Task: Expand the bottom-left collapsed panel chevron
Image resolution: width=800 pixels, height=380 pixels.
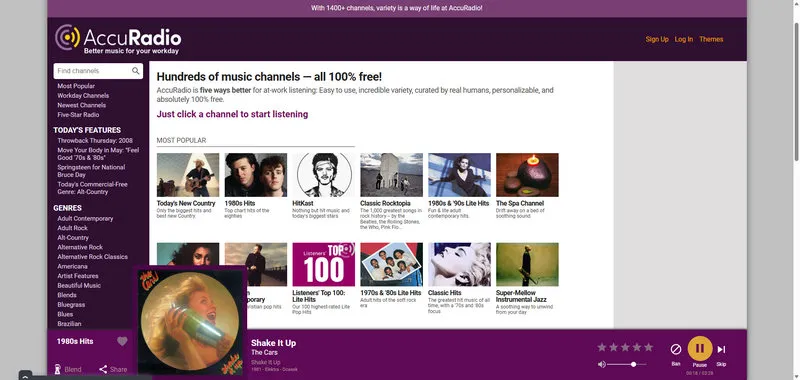Action: click(x=26, y=376)
